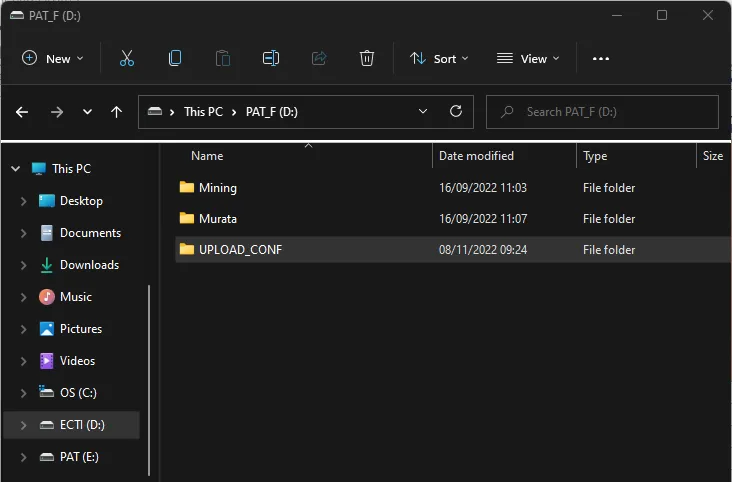Select PAT_F (D:) in the breadcrumb
732x482 pixels.
[x=272, y=112]
